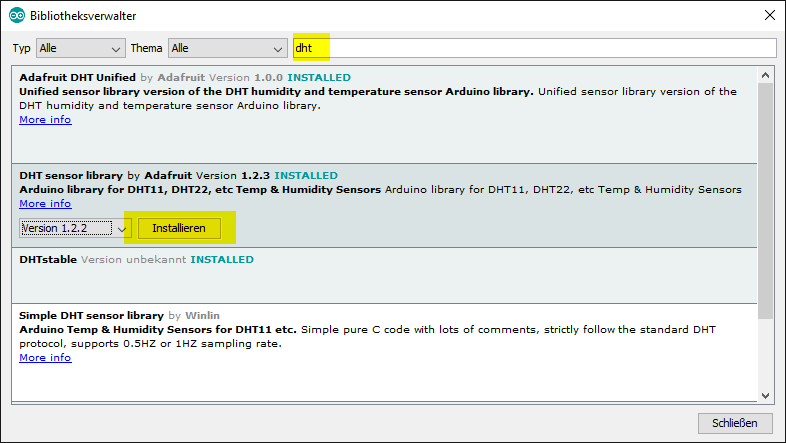Open More info for Simple DHT sensor library
Image resolution: width=786 pixels, height=443 pixels.
point(45,357)
